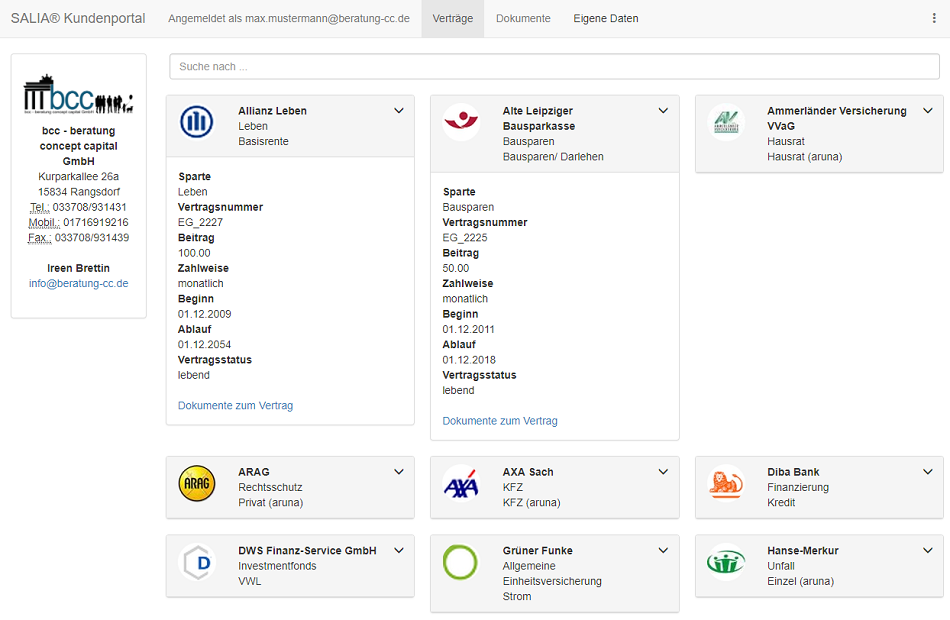This screenshot has width=950, height=620.
Task: Open the Eigene Daten tab
Action: pos(606,18)
